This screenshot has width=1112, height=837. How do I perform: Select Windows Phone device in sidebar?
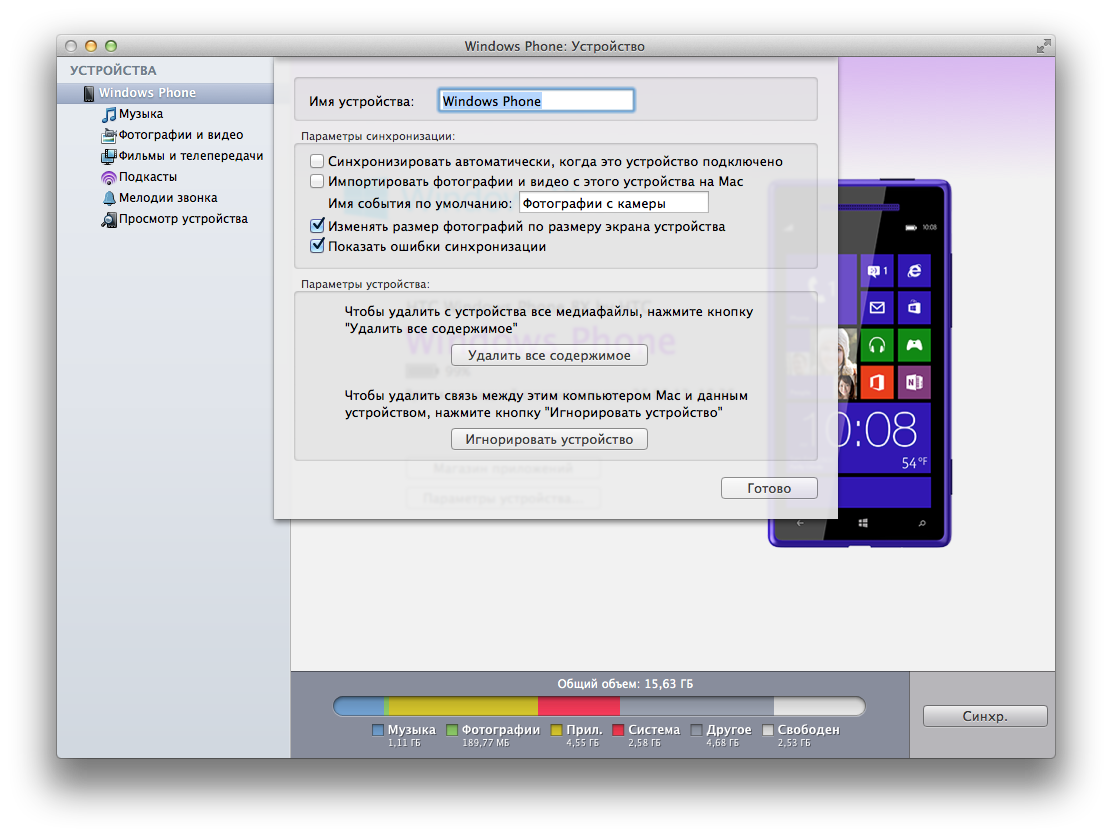(165, 93)
